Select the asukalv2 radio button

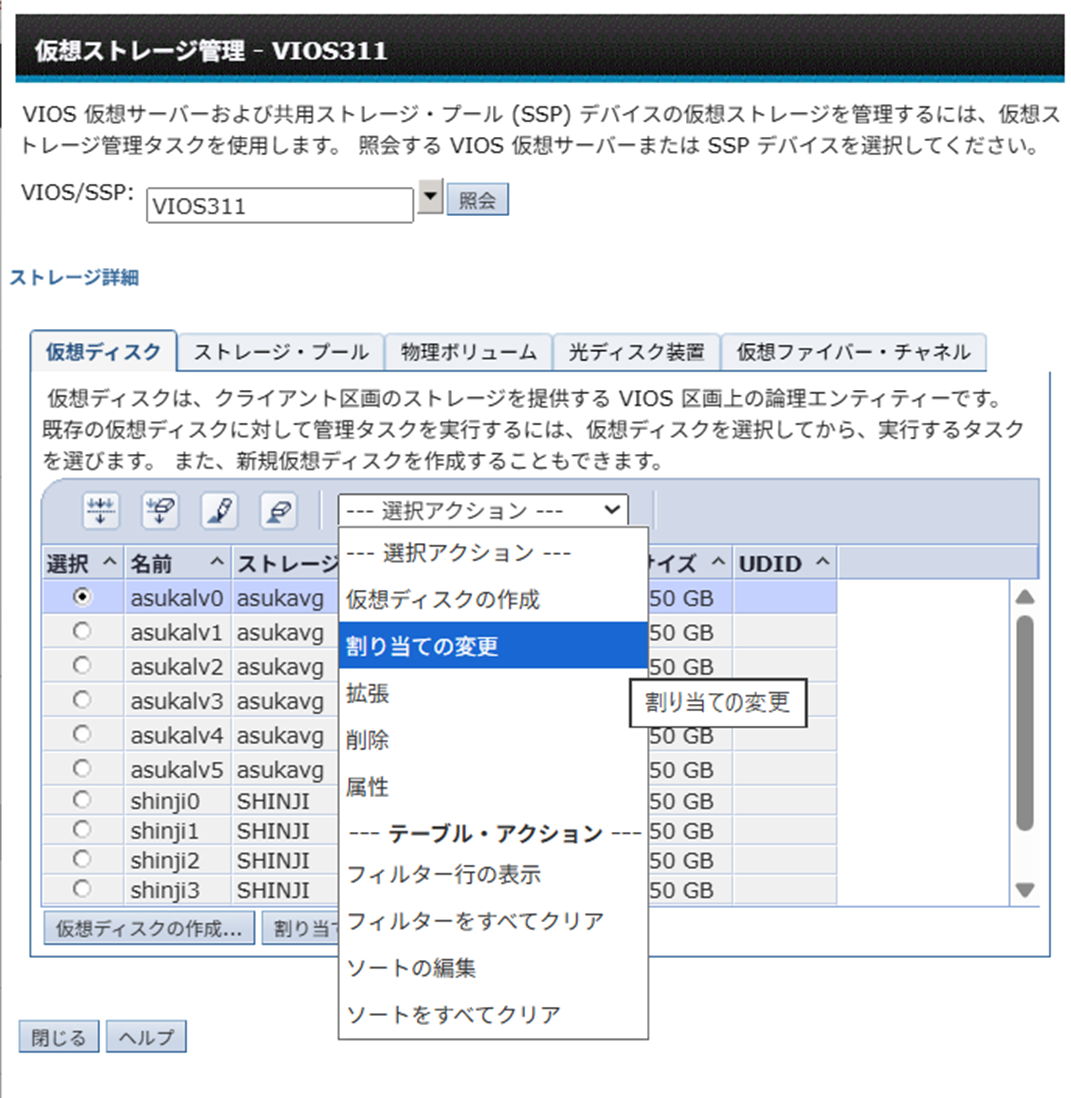click(82, 665)
